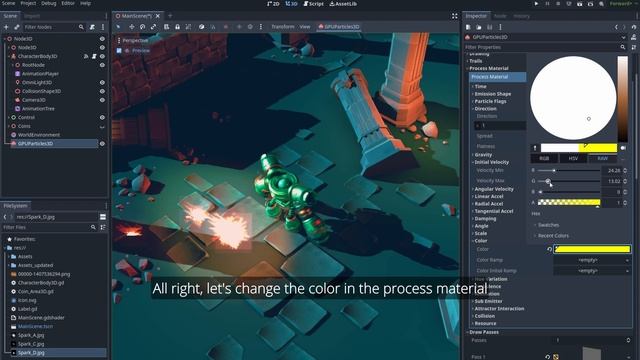This screenshot has width=640, height=360.
Task: Revert Color property to default
Action: 549,249
